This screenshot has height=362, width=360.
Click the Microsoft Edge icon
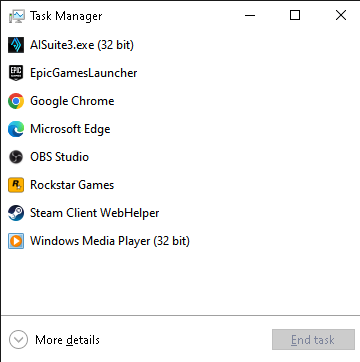16,129
